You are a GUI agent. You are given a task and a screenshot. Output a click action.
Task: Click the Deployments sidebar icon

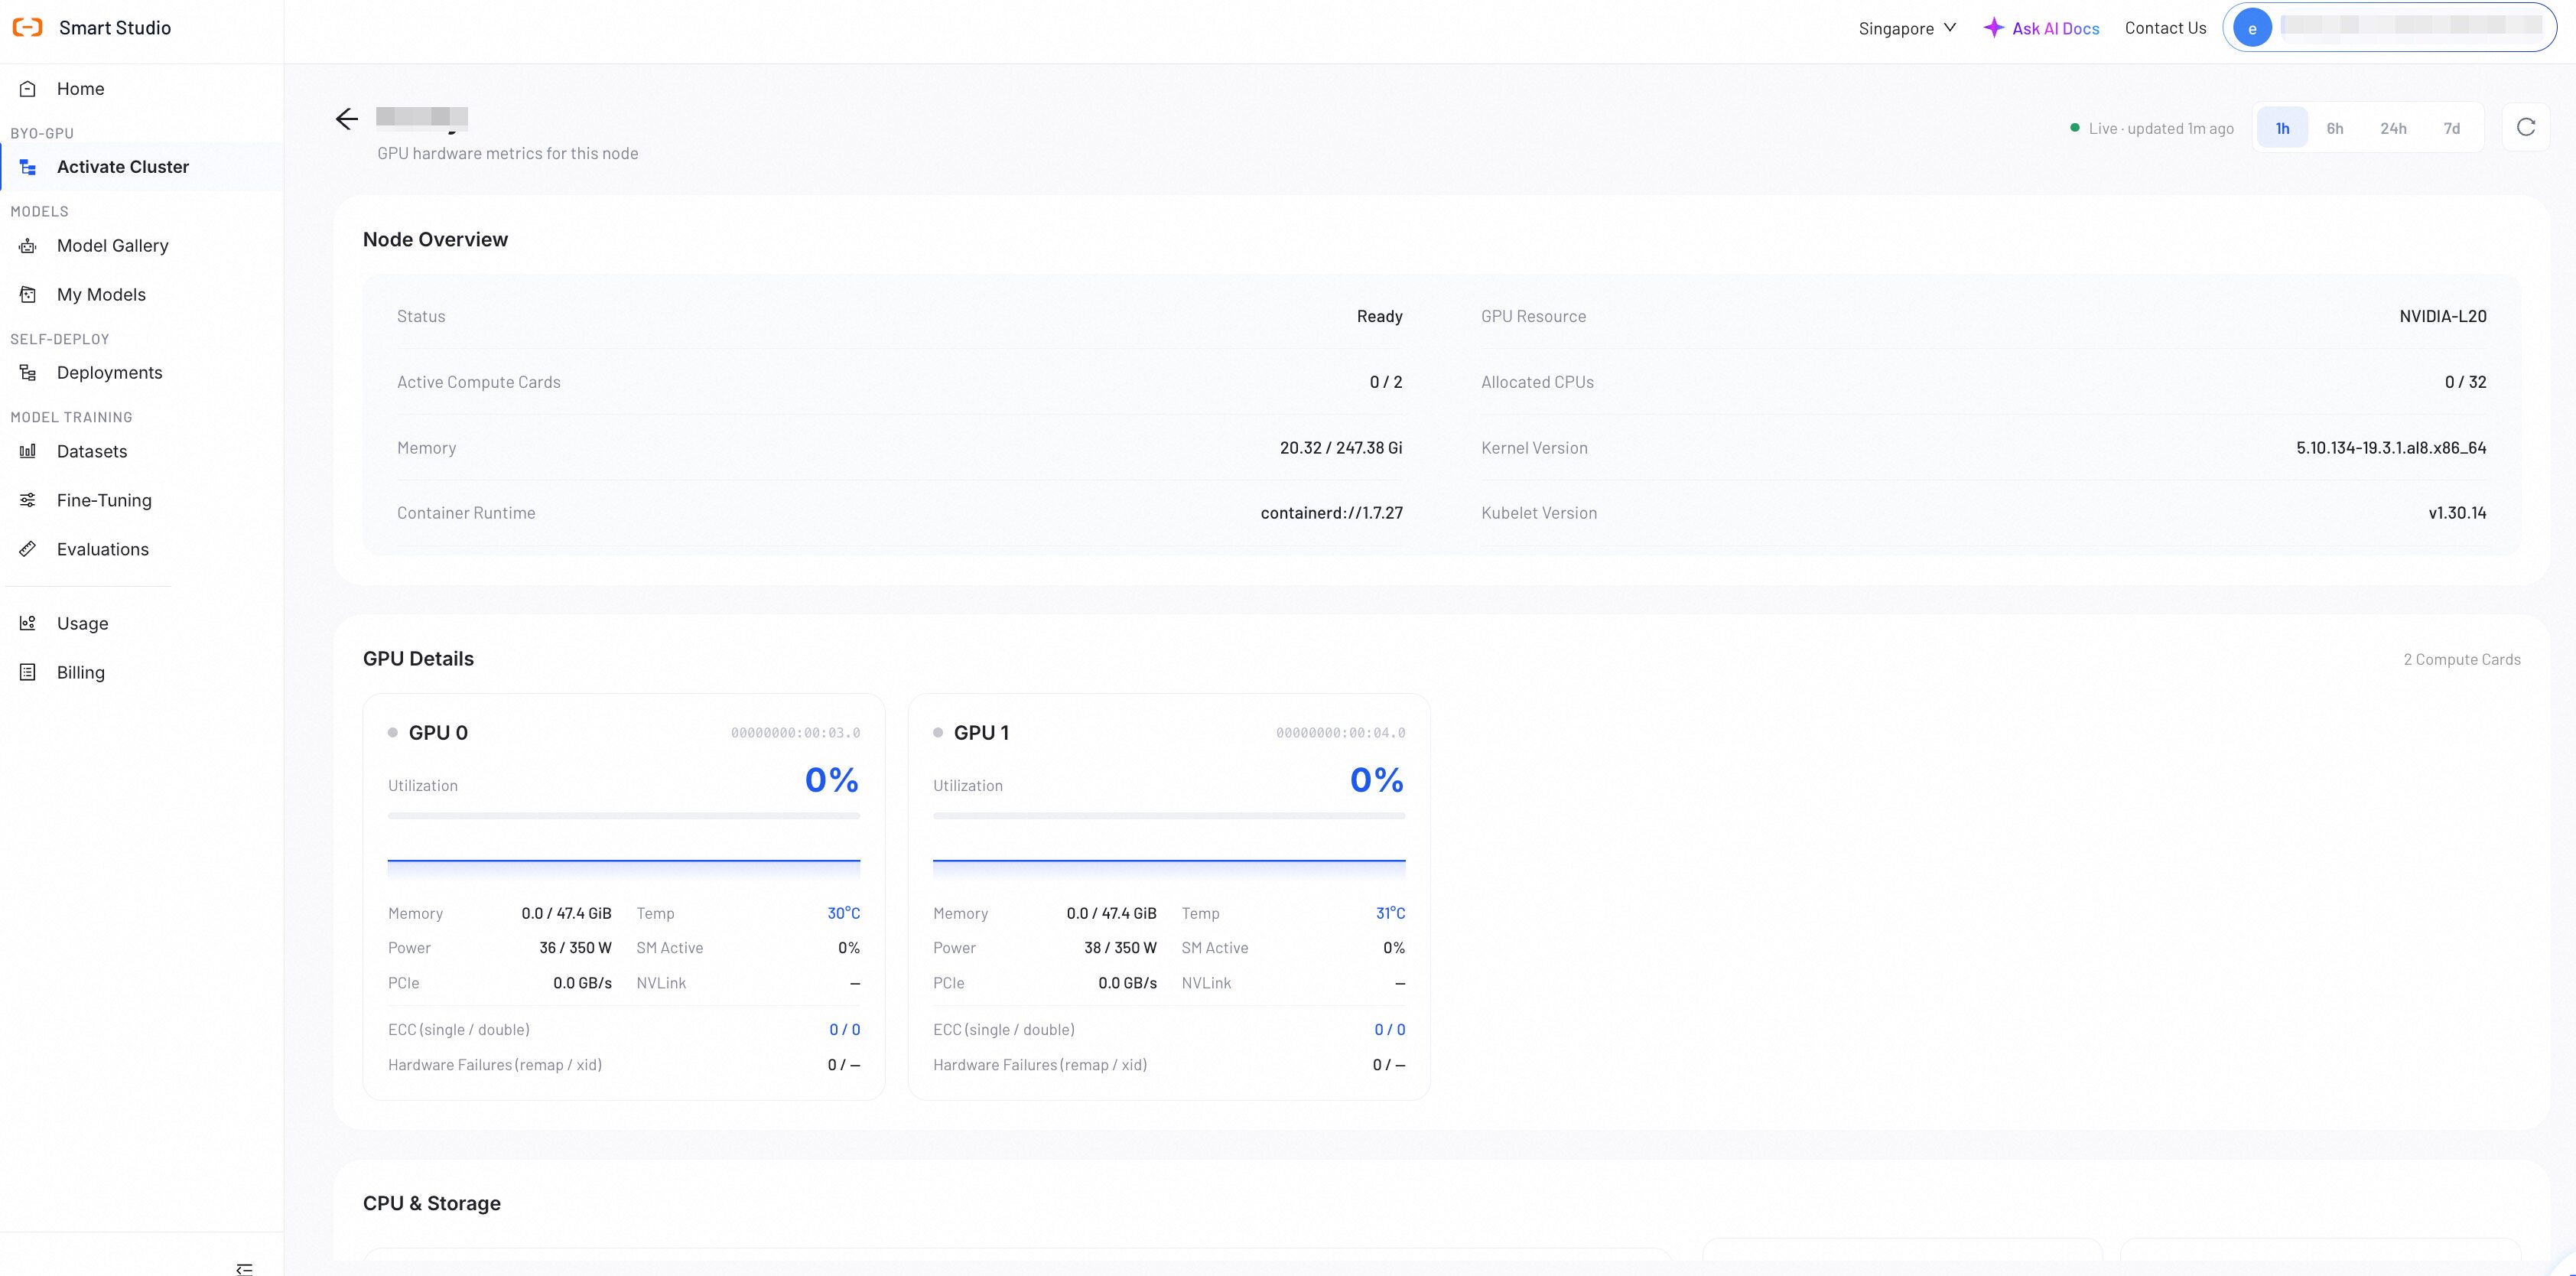pyautogui.click(x=28, y=373)
